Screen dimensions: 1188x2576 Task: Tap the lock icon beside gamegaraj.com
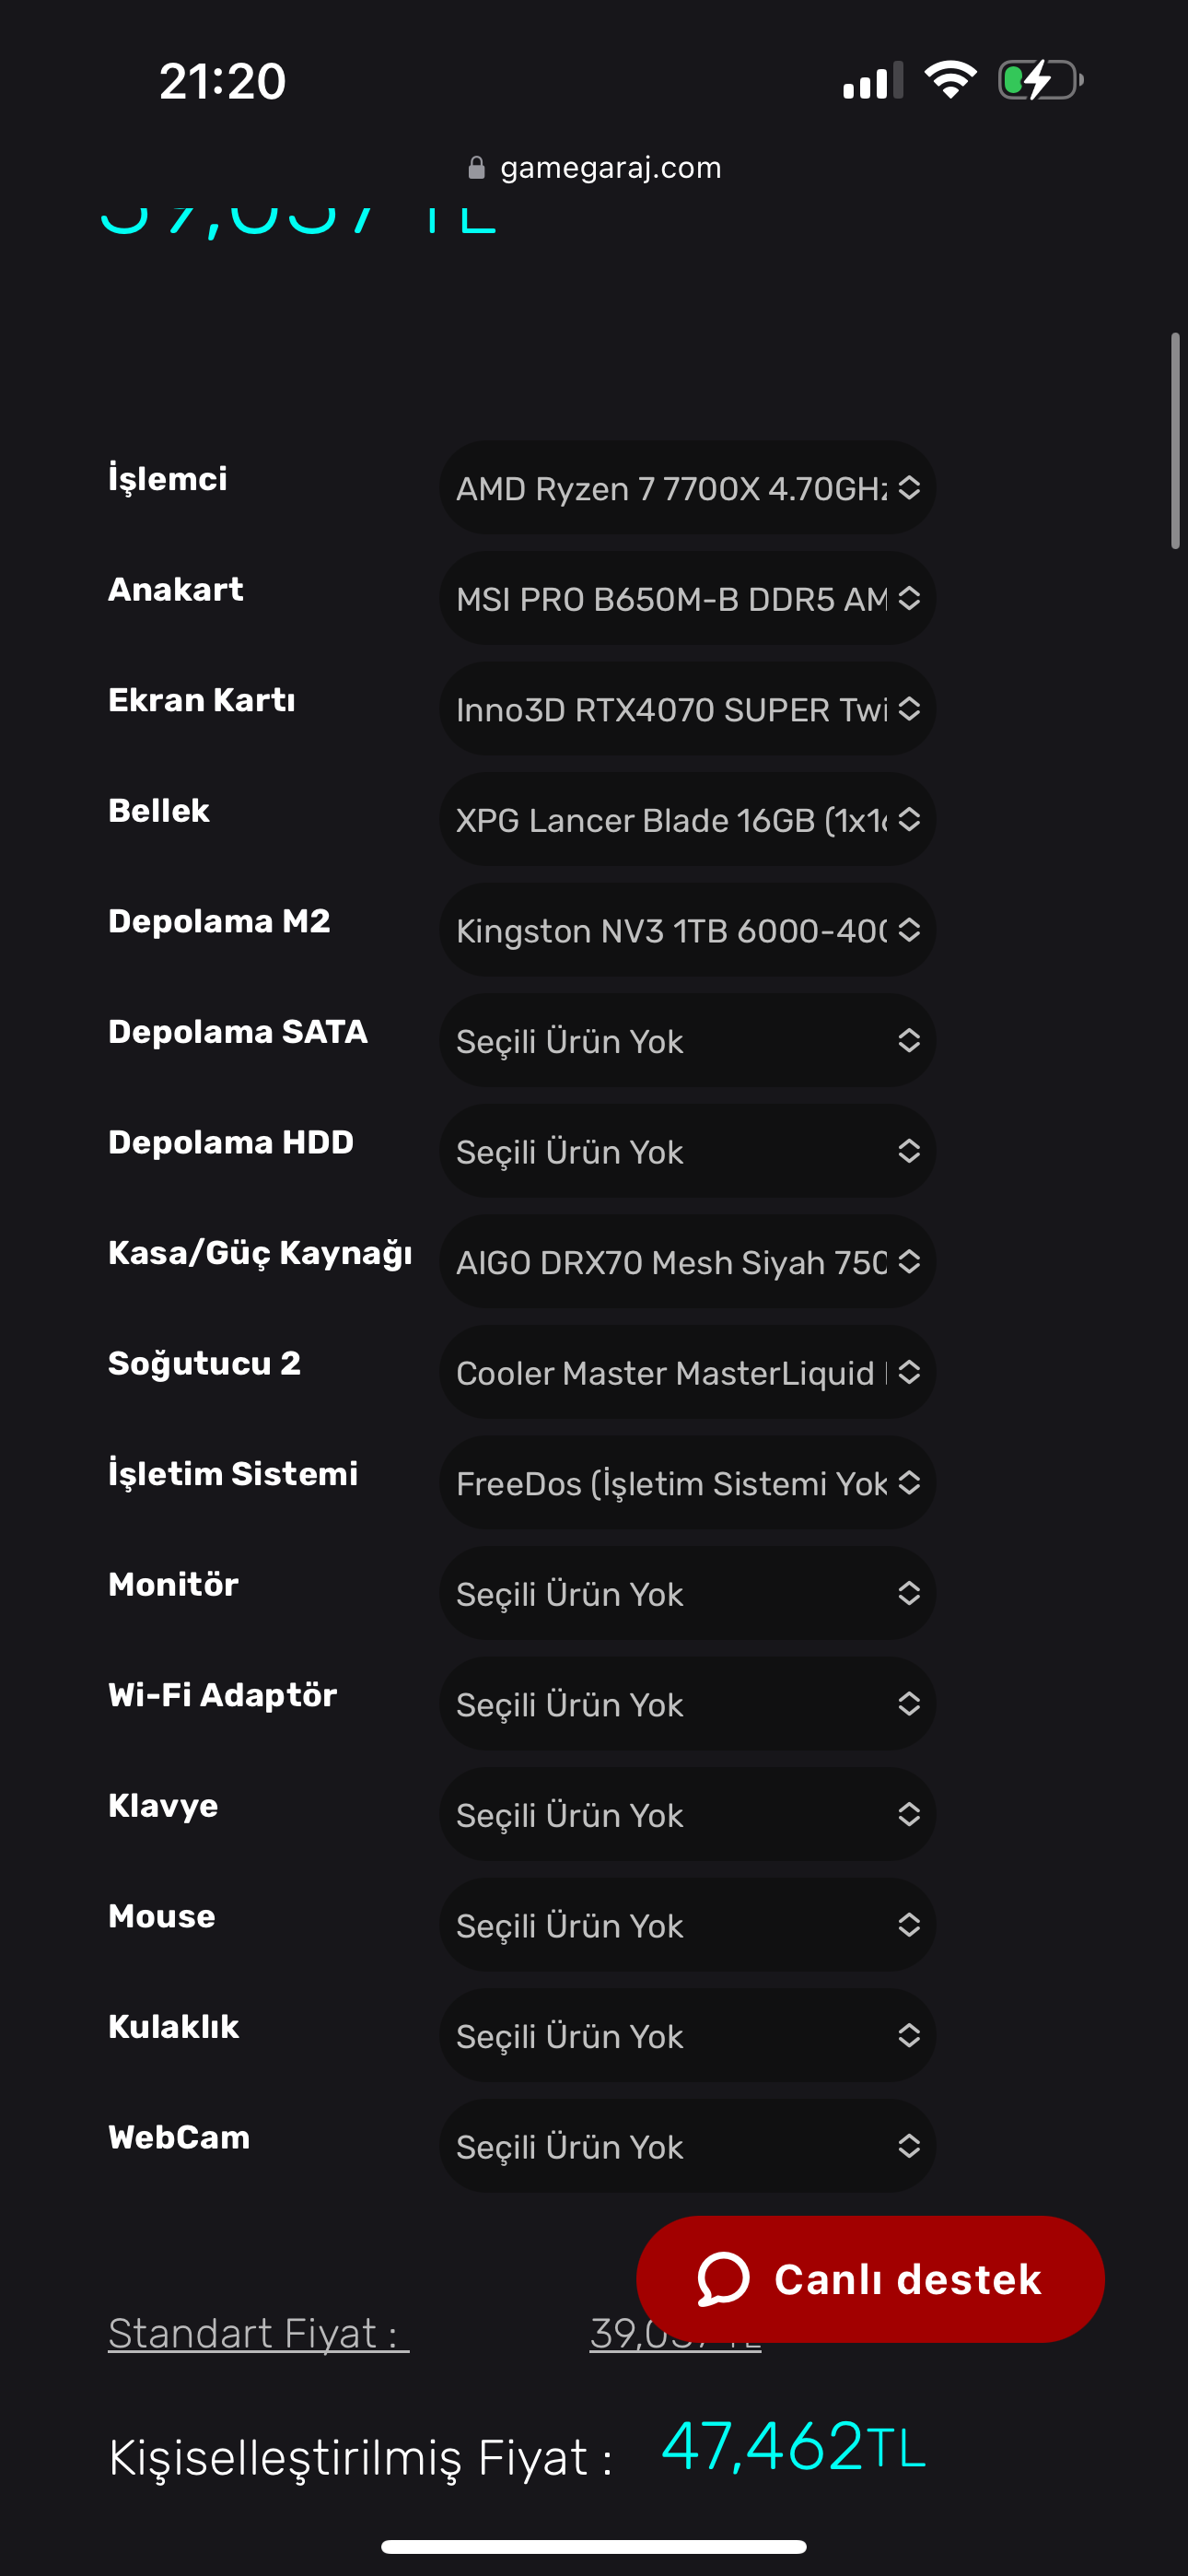coord(477,168)
